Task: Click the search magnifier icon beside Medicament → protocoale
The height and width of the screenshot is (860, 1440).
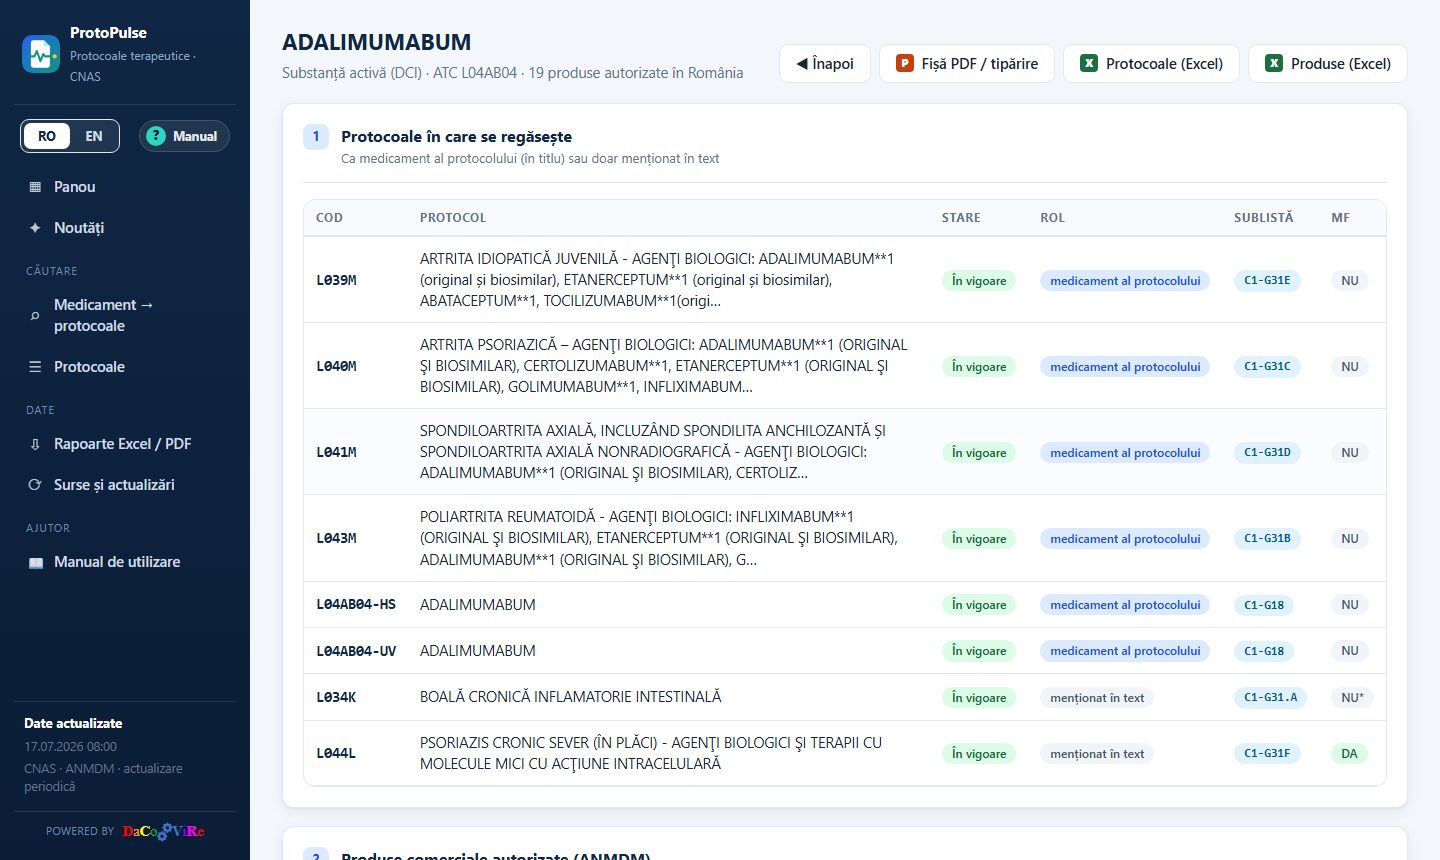Action: 35,315
